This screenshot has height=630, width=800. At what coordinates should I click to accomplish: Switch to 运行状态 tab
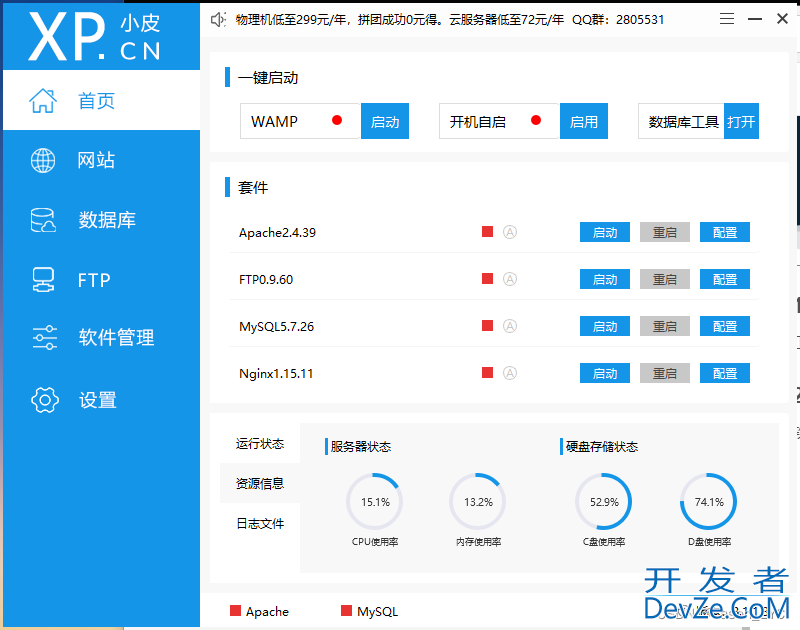pyautogui.click(x=260, y=443)
